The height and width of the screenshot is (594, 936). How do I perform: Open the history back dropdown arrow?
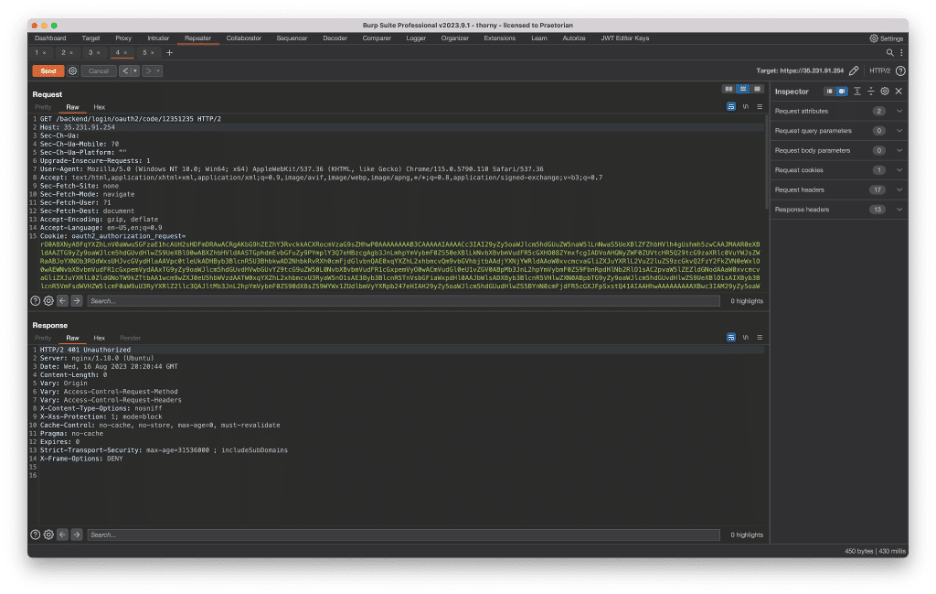pyautogui.click(x=136, y=71)
